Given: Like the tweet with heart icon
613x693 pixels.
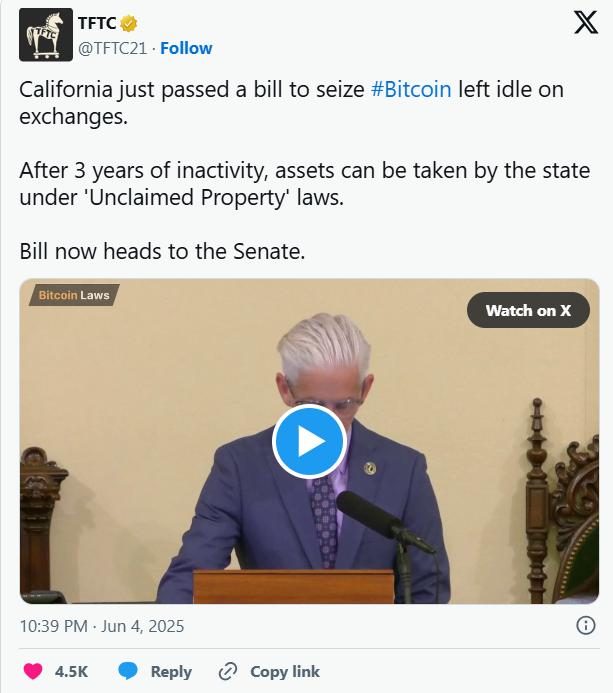Looking at the screenshot, I should click(x=34, y=671).
